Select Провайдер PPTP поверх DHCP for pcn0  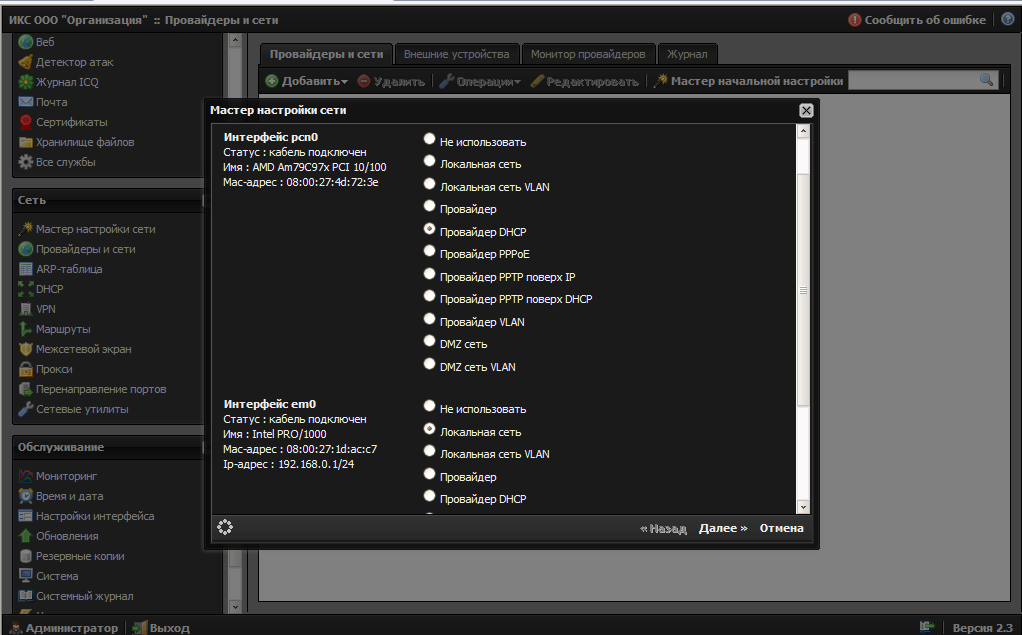(x=429, y=296)
